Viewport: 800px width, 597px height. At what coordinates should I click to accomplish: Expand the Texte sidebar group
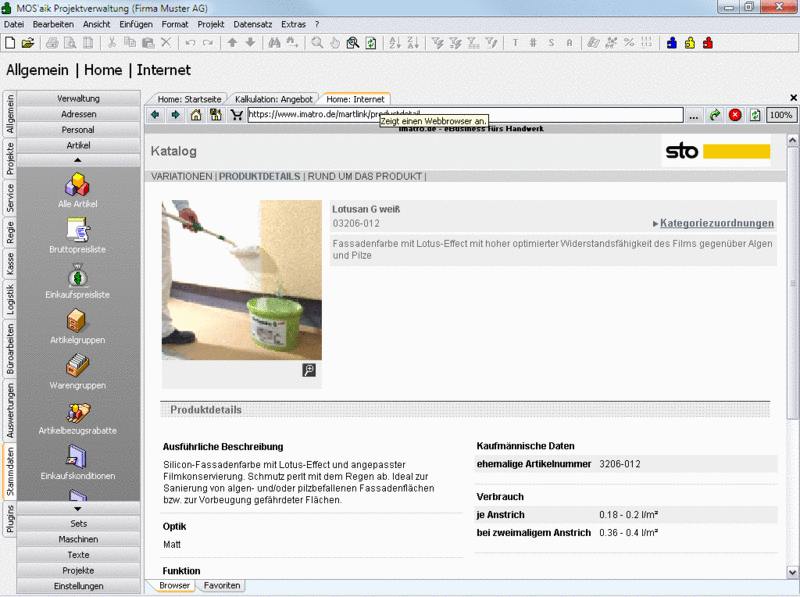[x=79, y=555]
